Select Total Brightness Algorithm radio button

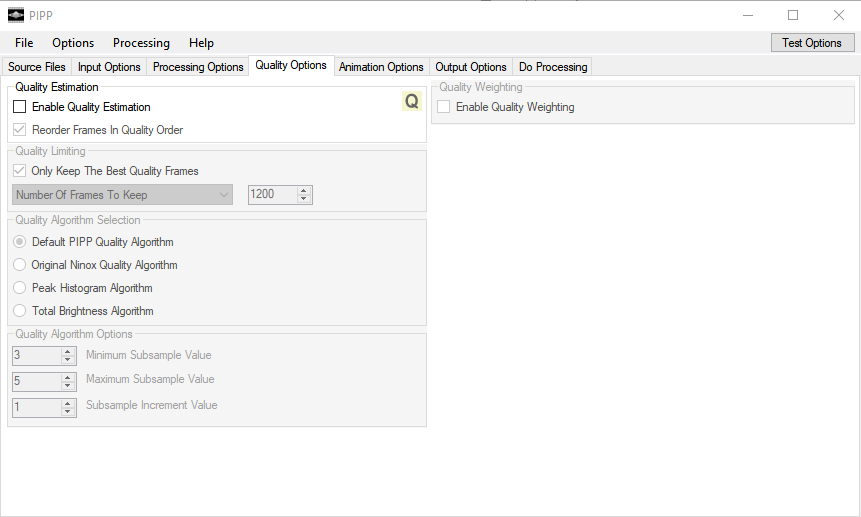coord(20,311)
